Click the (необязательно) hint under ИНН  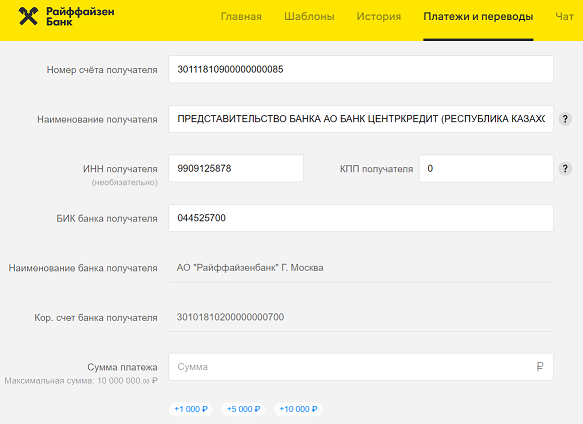pos(125,183)
